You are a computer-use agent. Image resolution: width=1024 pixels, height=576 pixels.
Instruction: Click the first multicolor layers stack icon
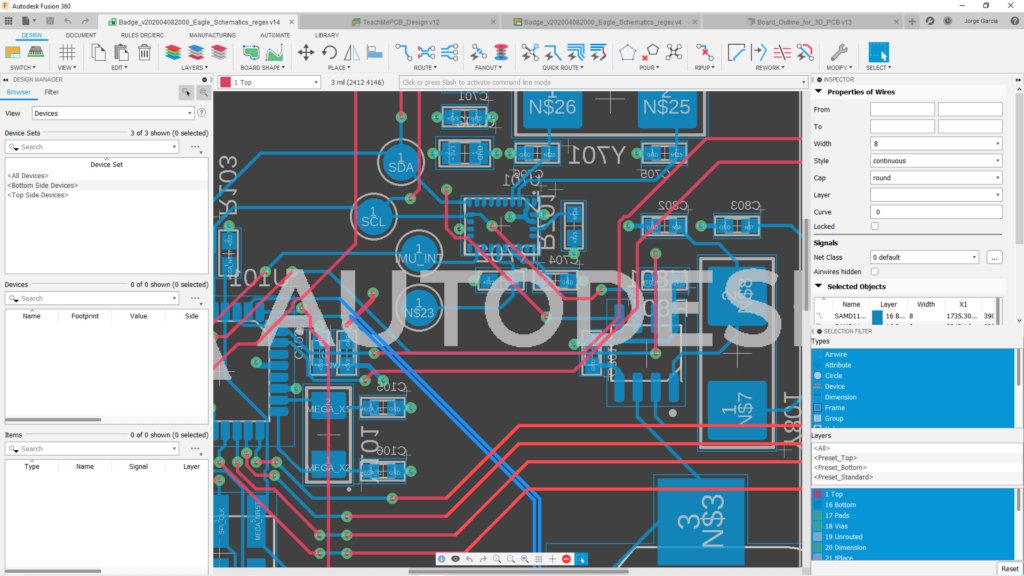173,52
